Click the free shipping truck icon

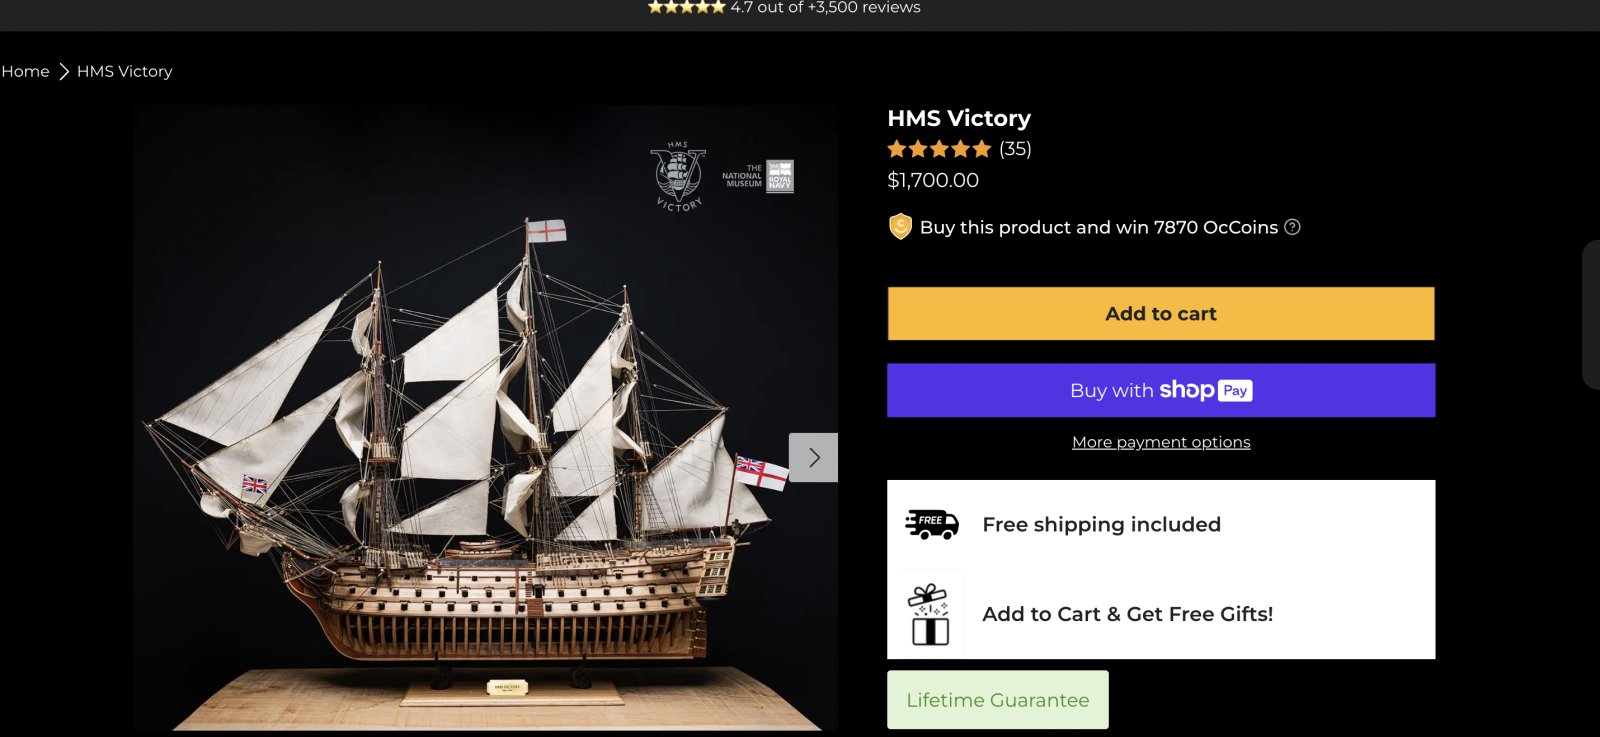pos(931,524)
